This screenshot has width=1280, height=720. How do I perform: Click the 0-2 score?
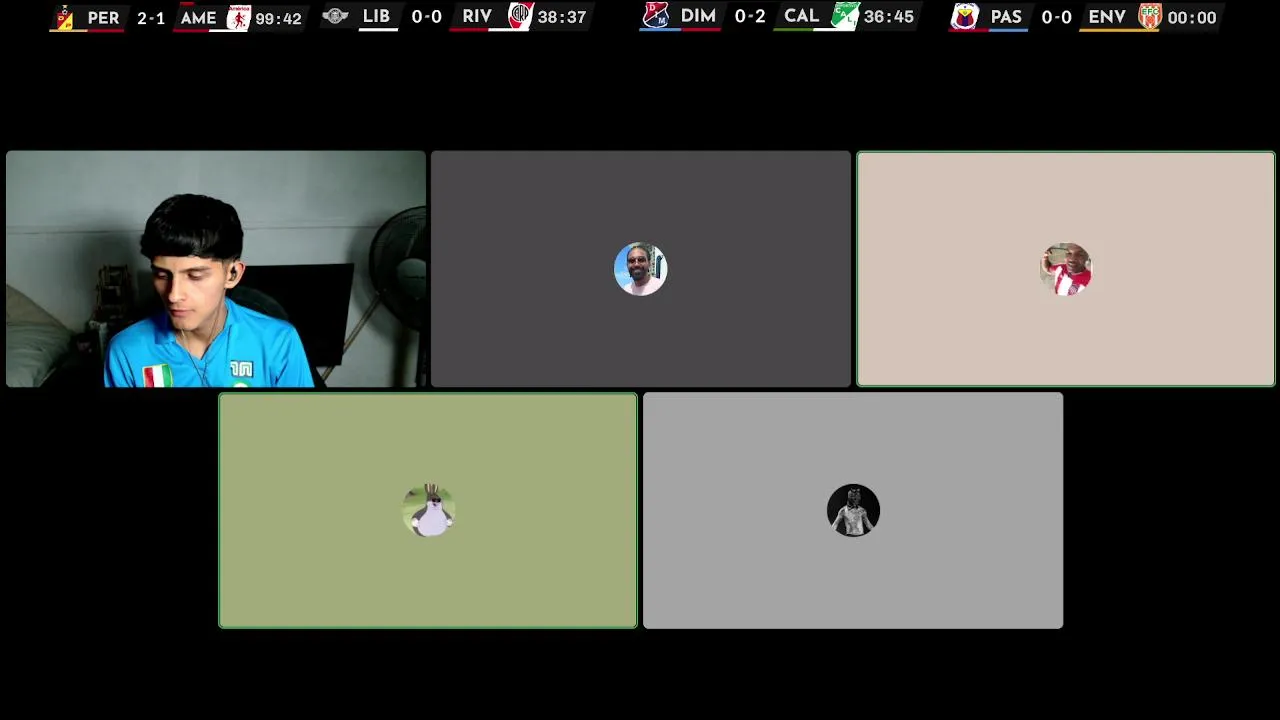750,17
